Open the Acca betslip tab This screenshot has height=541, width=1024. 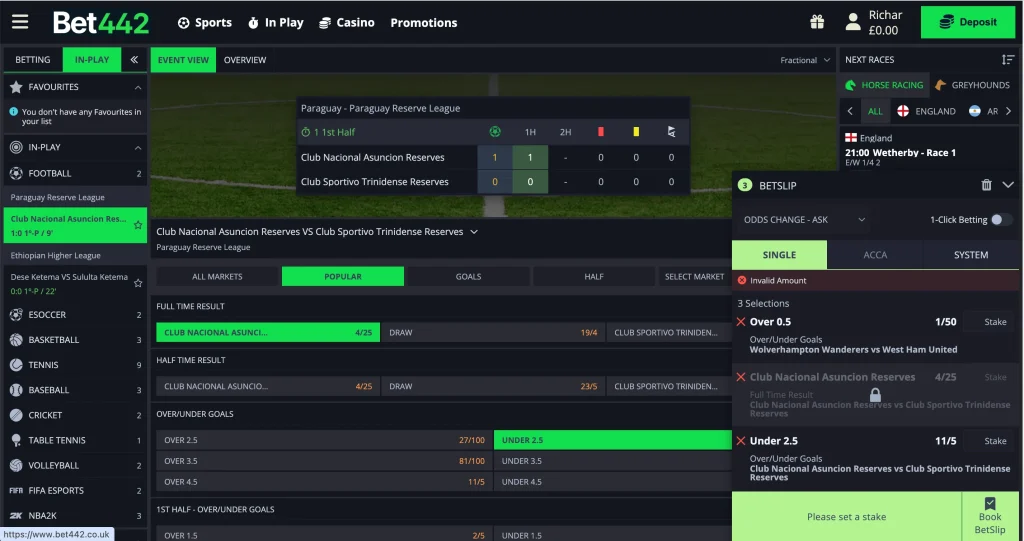click(875, 255)
